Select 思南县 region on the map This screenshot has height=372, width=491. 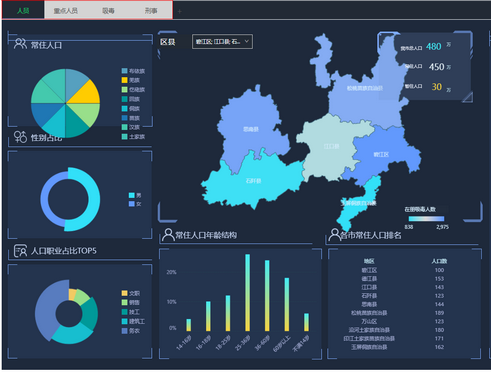[x=251, y=129]
